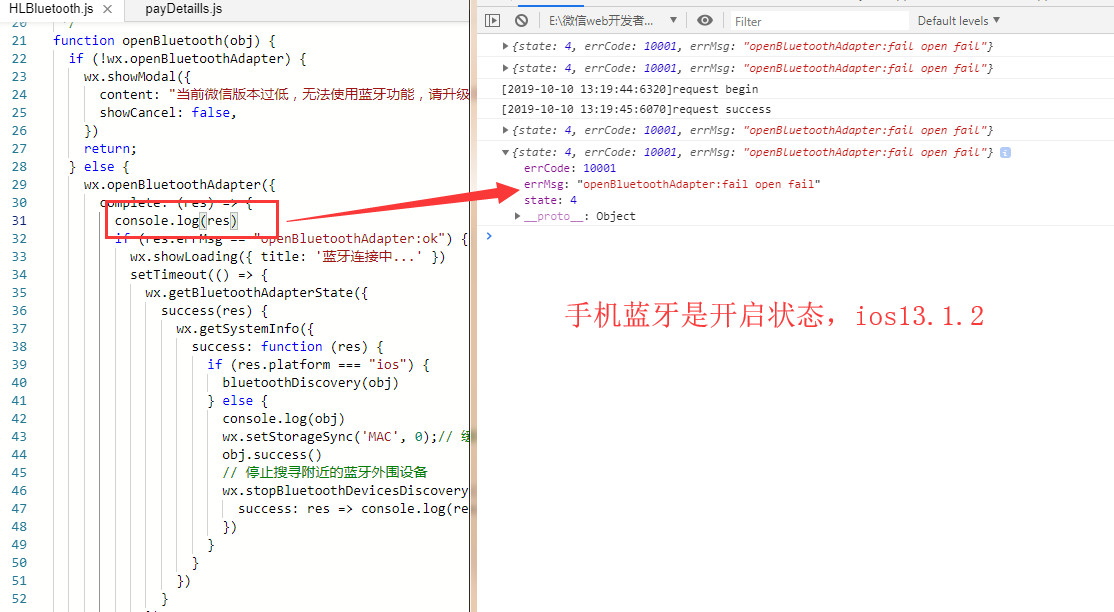Click line number 21 in the gutter
Screen dimensions: 1114x612
tap(19, 41)
